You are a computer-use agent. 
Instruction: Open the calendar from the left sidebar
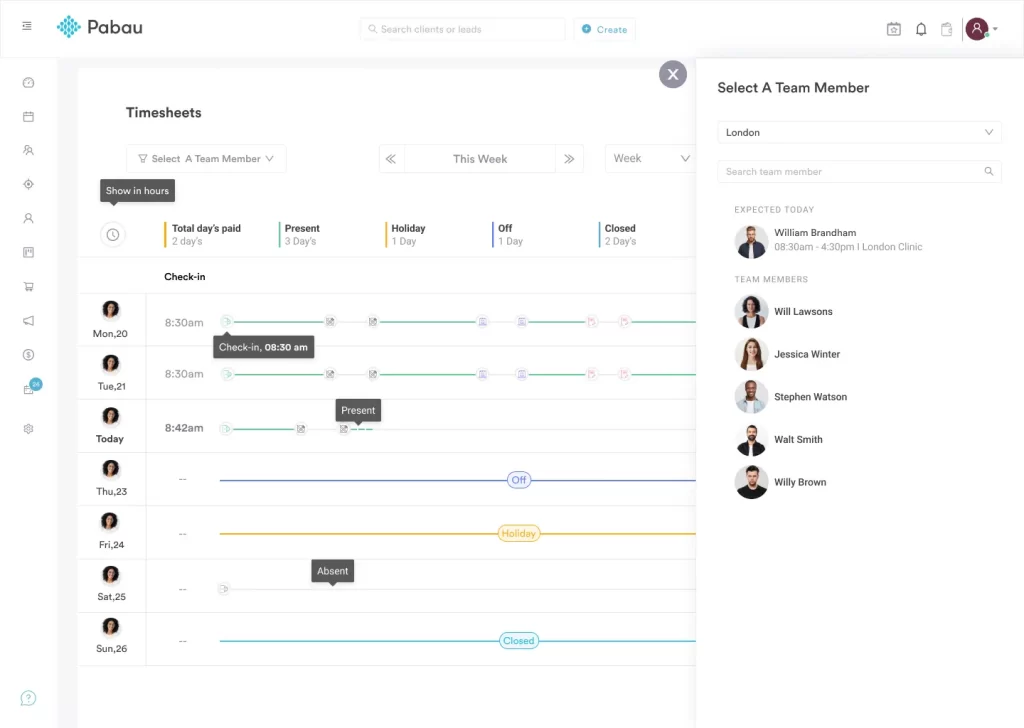click(x=28, y=116)
